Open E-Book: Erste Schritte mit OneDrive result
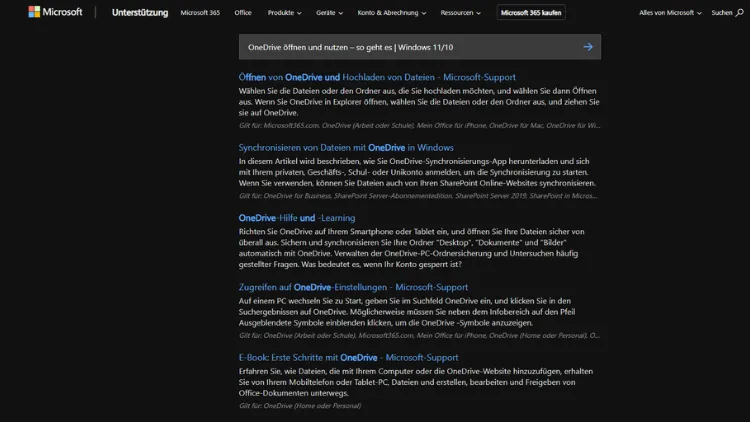750x422 pixels. click(x=348, y=357)
